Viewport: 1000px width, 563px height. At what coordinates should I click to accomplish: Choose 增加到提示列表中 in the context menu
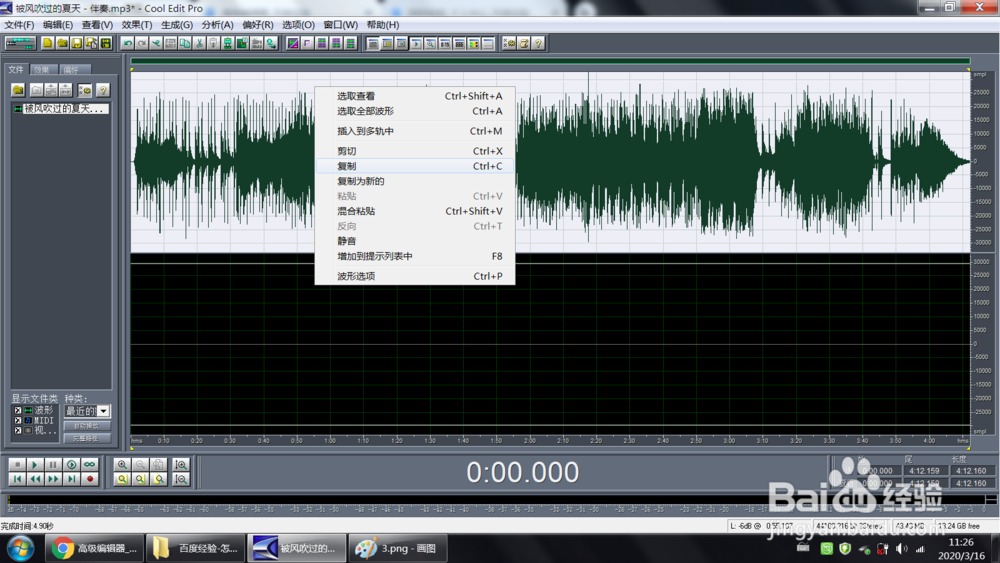coord(415,256)
